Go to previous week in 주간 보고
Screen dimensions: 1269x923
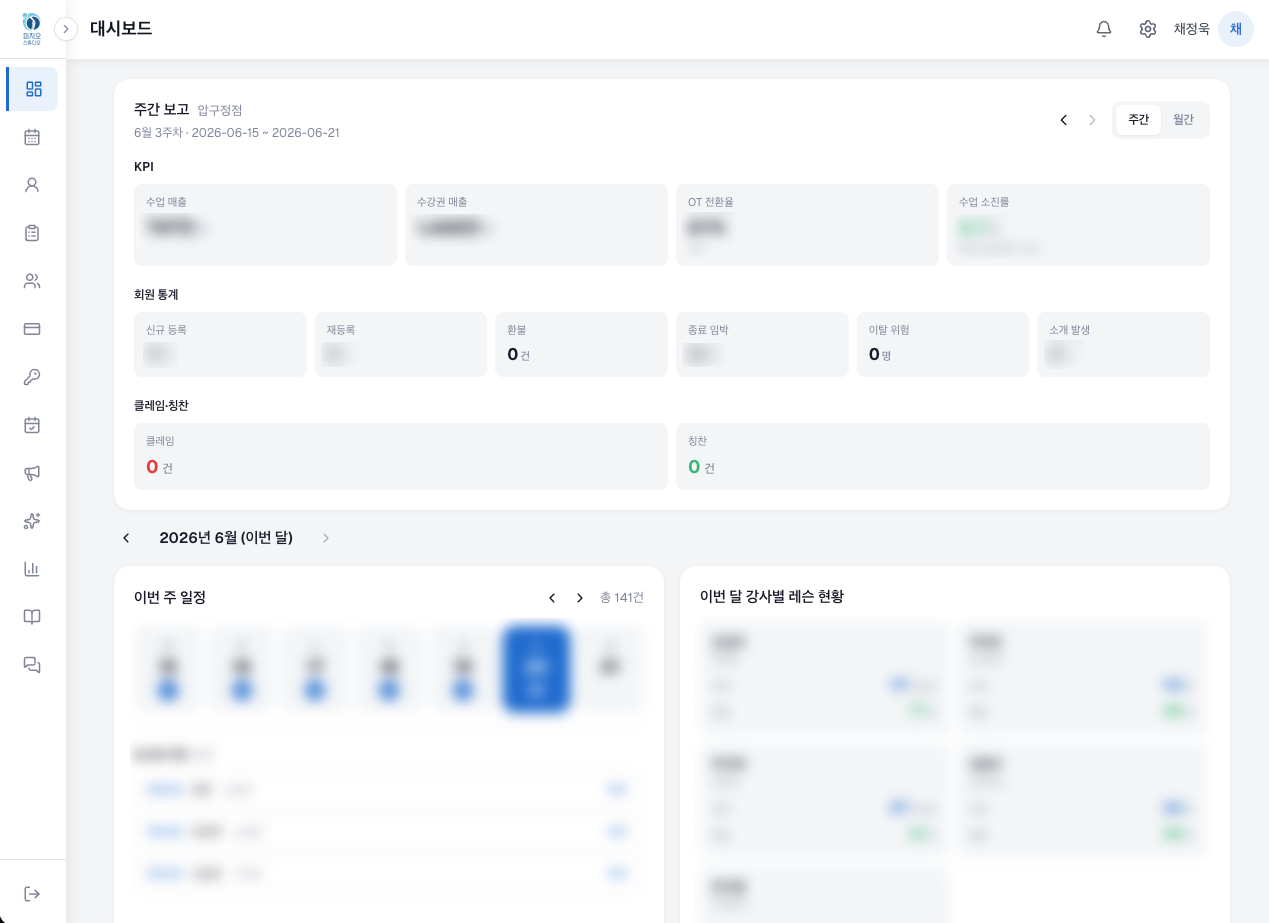click(x=1064, y=120)
